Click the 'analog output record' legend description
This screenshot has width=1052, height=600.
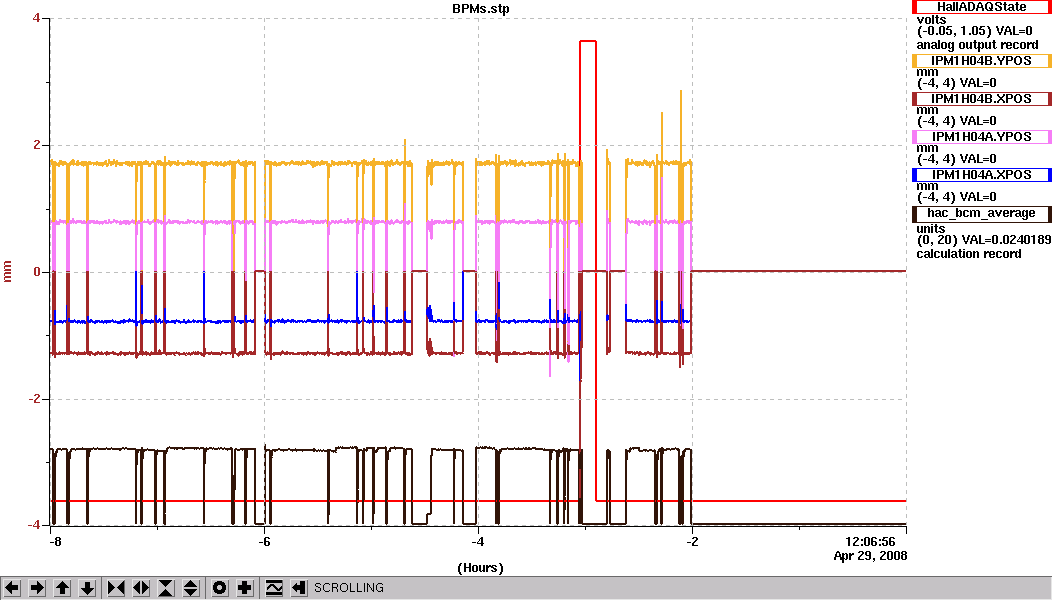[977, 45]
